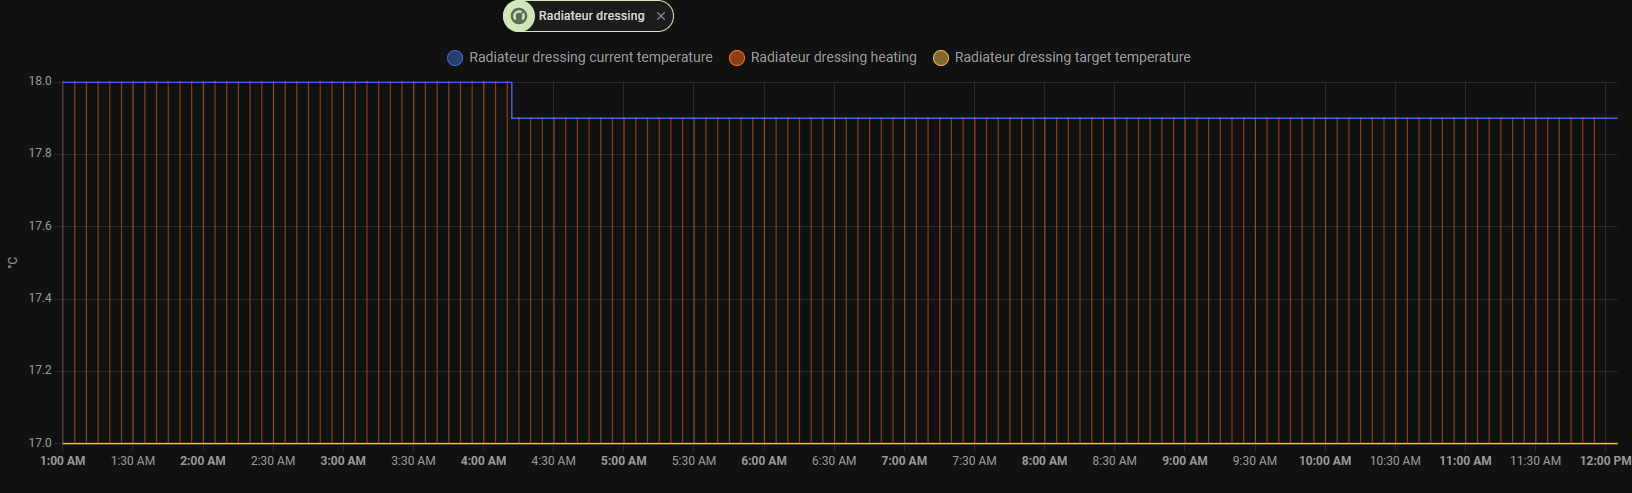Click the 1:00 AM x-axis label
1632x493 pixels.
[x=63, y=461]
